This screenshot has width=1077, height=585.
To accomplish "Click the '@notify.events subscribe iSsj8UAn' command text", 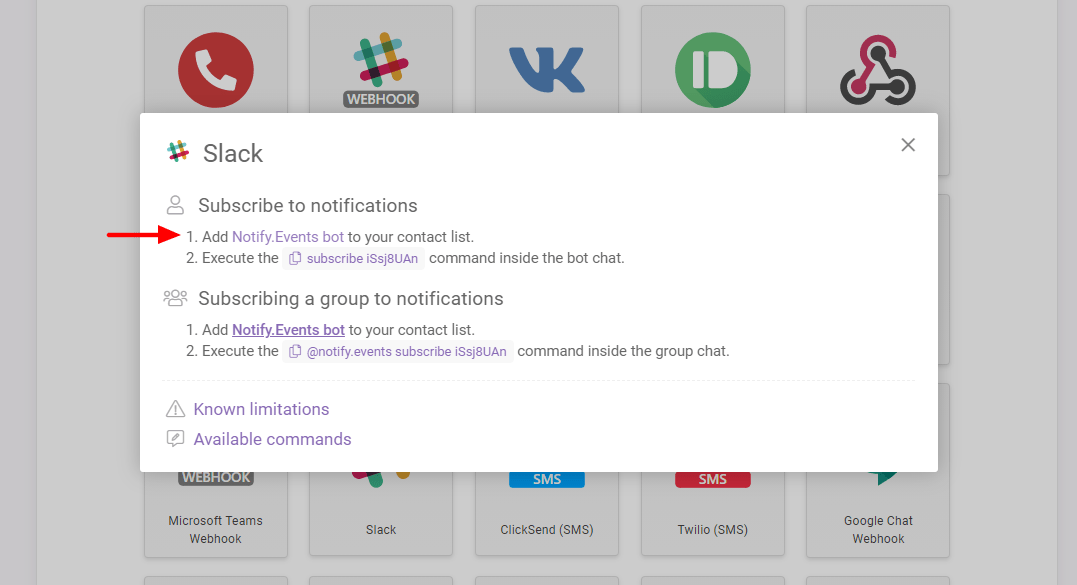I will click(407, 352).
